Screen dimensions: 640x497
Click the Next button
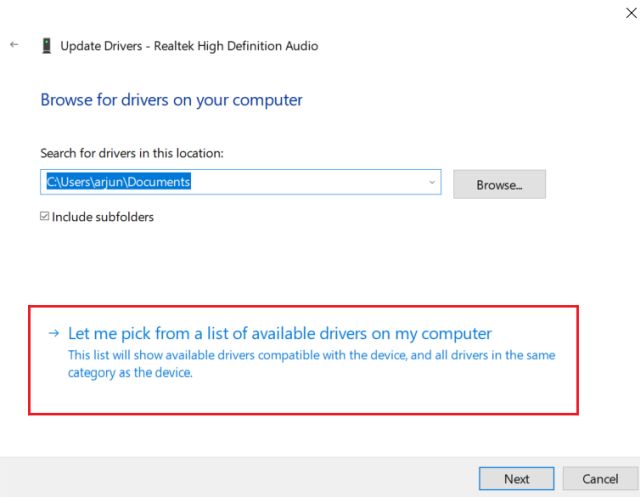pos(516,479)
